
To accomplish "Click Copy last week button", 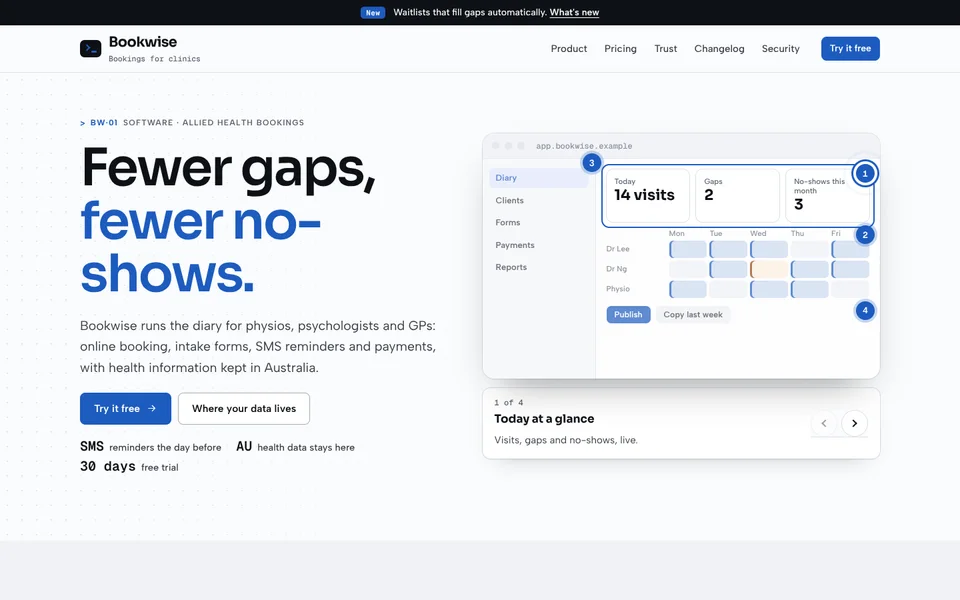I will click(693, 314).
